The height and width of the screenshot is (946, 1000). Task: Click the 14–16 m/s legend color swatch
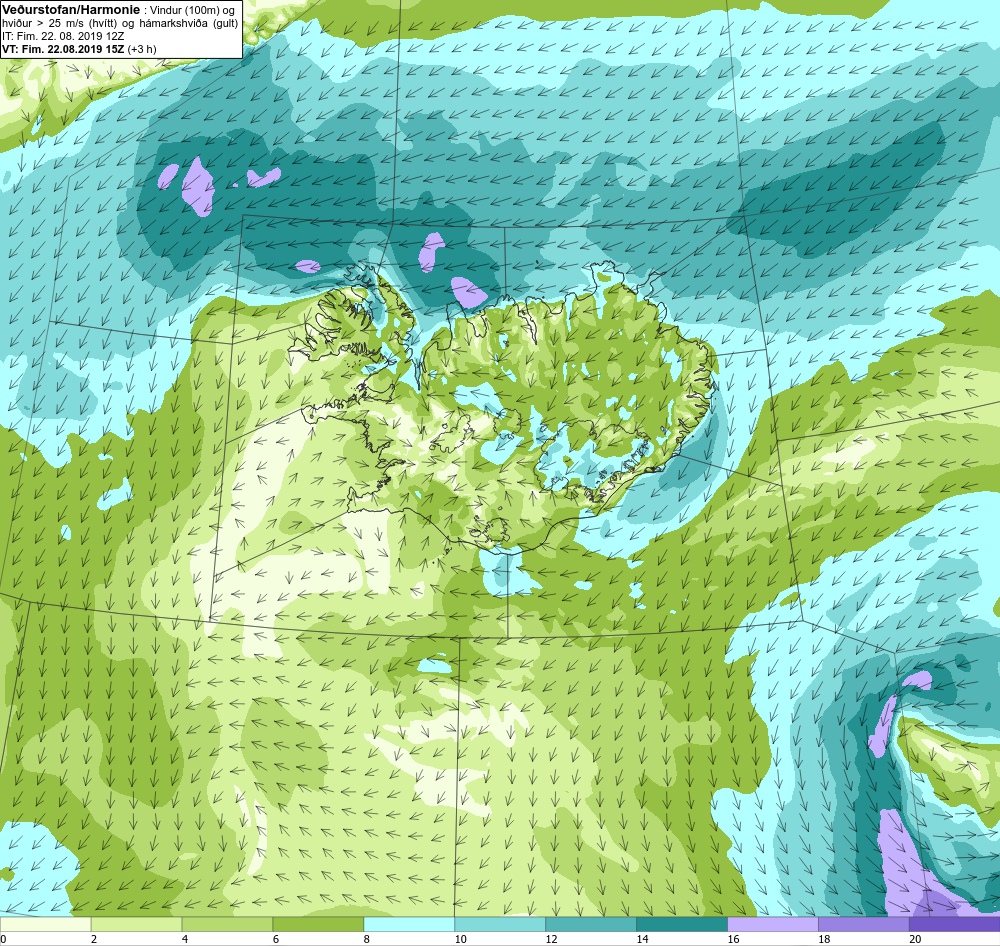tap(682, 924)
